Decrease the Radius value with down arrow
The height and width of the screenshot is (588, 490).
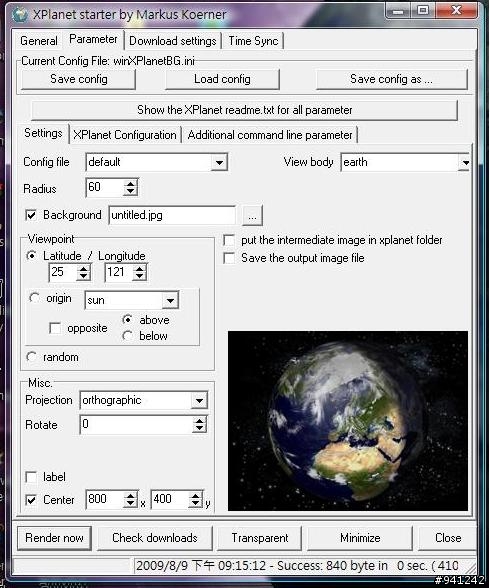(130, 191)
